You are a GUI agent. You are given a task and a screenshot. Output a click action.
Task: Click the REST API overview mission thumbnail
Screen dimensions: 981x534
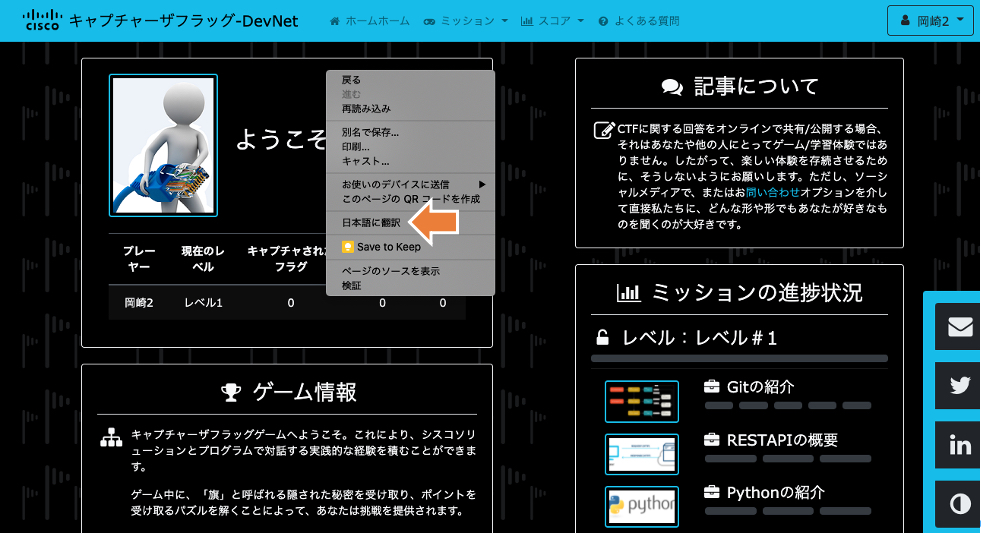tap(641, 453)
